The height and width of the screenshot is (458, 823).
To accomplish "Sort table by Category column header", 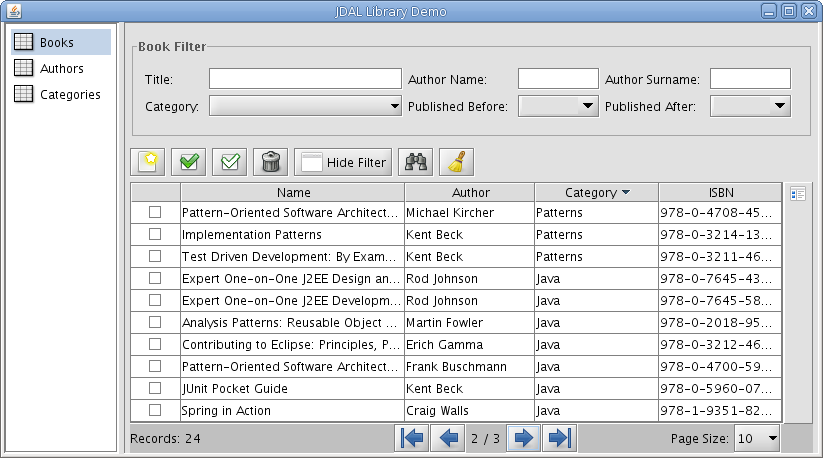I will pos(596,193).
